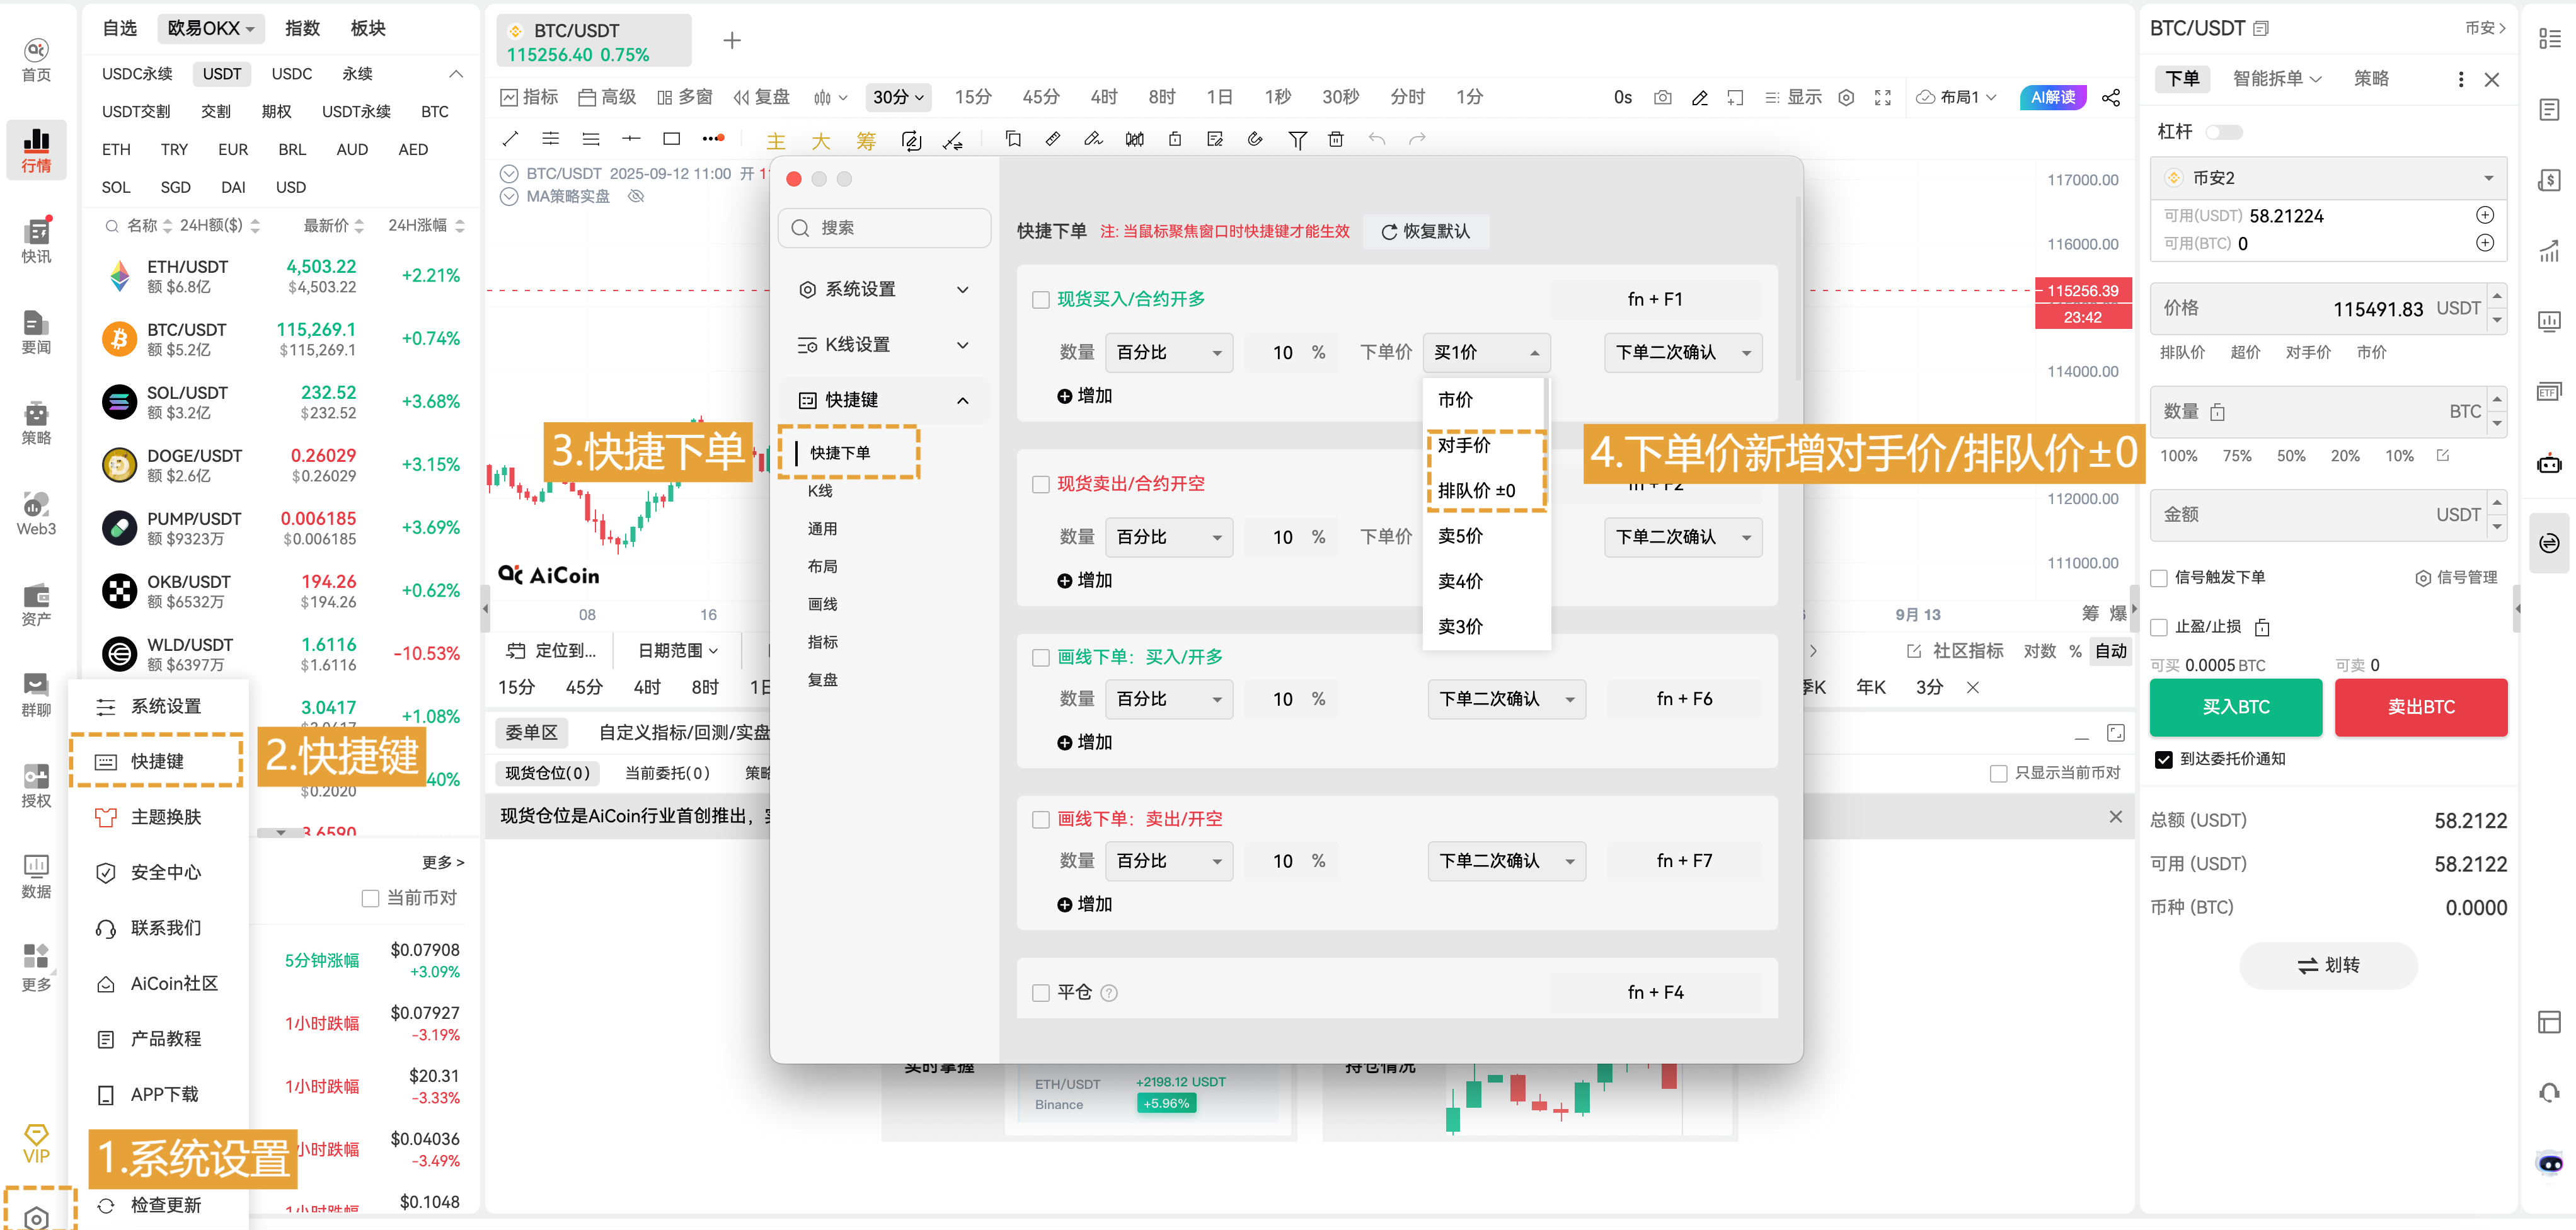
Task: Check 止盈/止损 checkbox
Action: pyautogui.click(x=2158, y=627)
